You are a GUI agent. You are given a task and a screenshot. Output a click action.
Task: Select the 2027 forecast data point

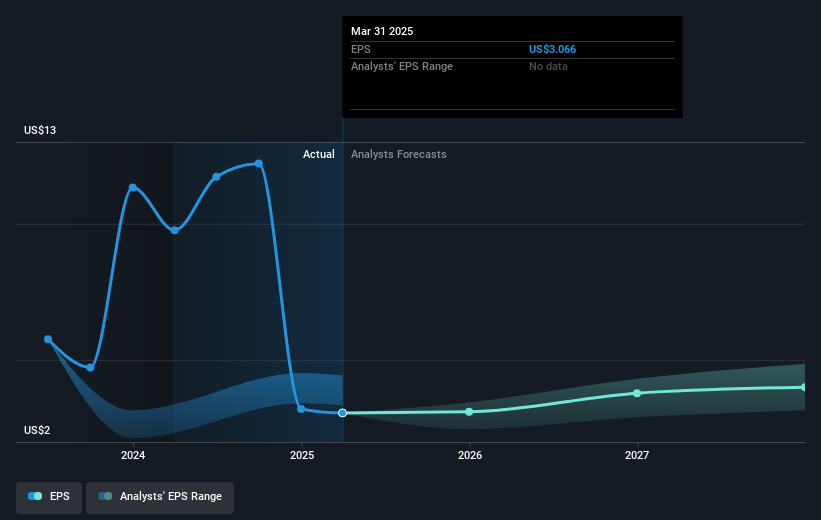pos(637,393)
